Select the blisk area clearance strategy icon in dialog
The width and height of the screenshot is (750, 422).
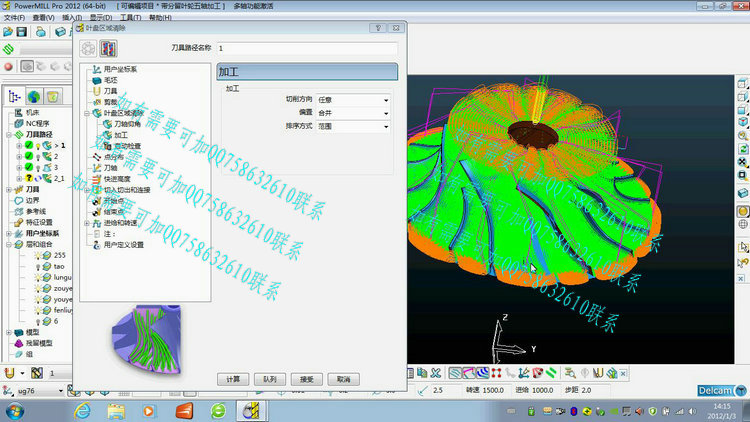(x=109, y=48)
